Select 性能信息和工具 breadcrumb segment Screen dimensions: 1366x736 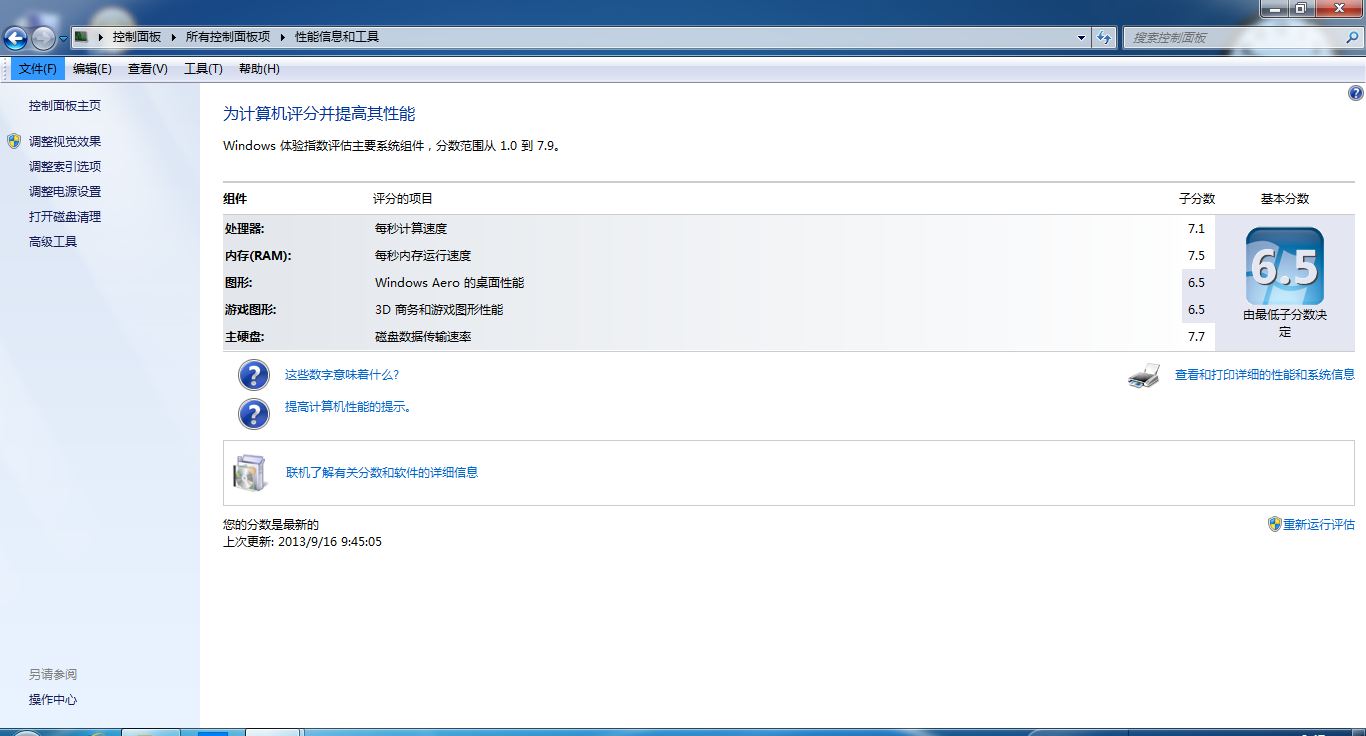337,37
